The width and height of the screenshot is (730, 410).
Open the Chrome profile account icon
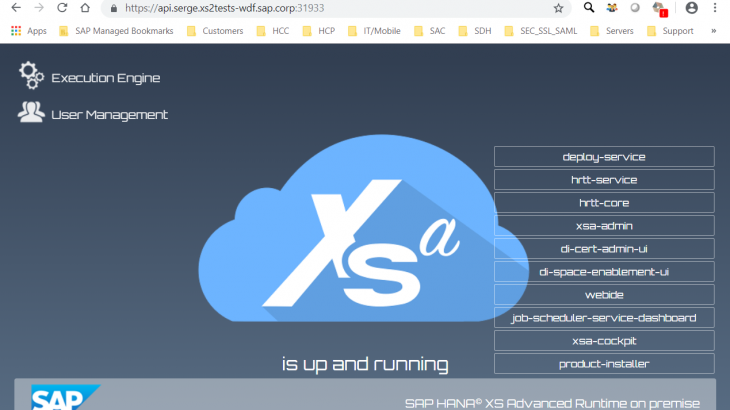692,8
